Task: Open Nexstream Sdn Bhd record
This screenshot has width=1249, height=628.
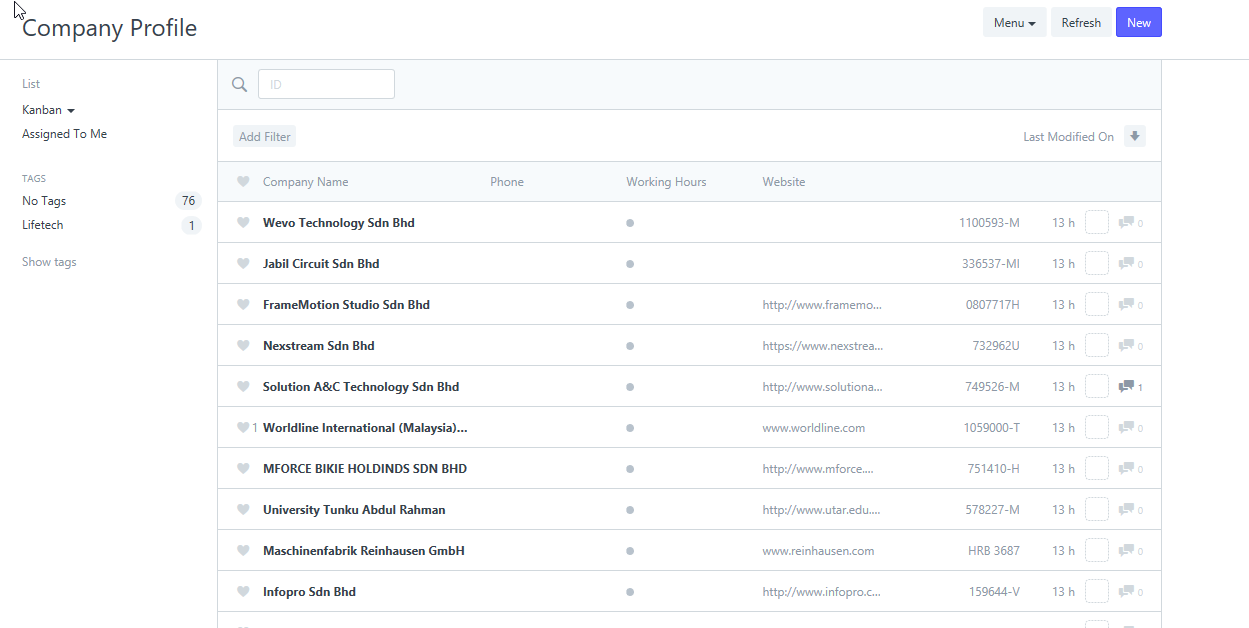Action: pyautogui.click(x=319, y=346)
